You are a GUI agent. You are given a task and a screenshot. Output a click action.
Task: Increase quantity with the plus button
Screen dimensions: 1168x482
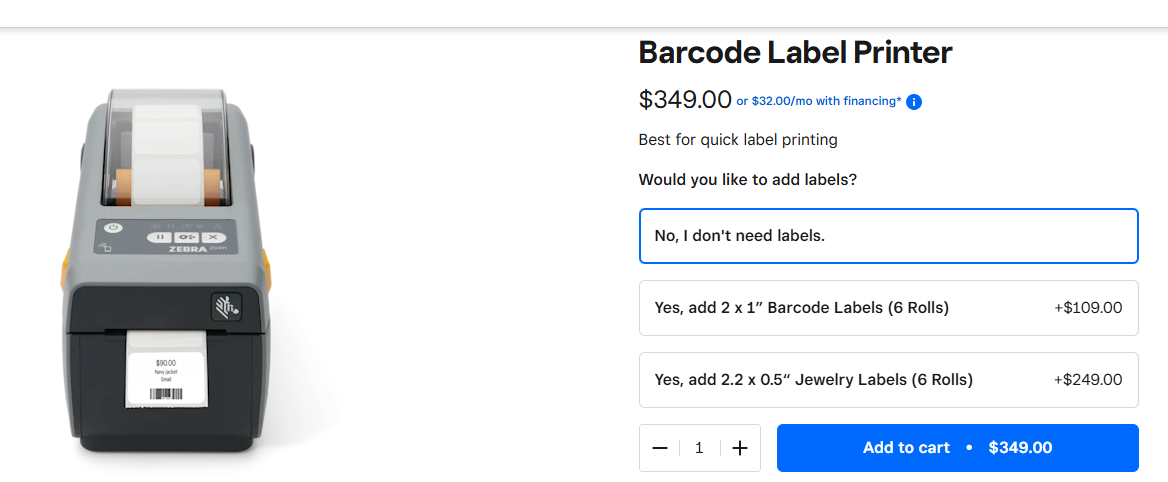740,448
